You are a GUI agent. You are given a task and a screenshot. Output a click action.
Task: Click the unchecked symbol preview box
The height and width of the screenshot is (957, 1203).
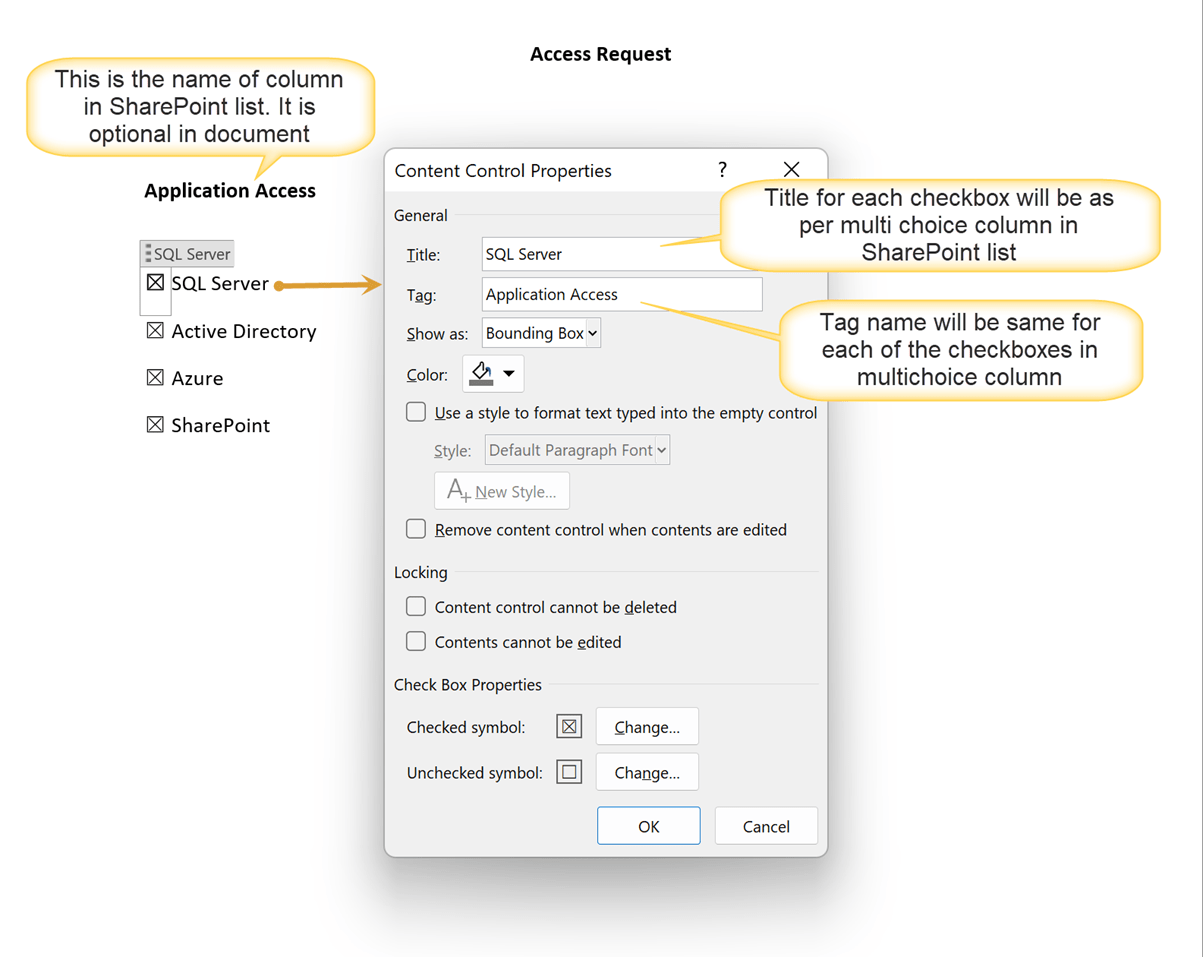tap(568, 771)
